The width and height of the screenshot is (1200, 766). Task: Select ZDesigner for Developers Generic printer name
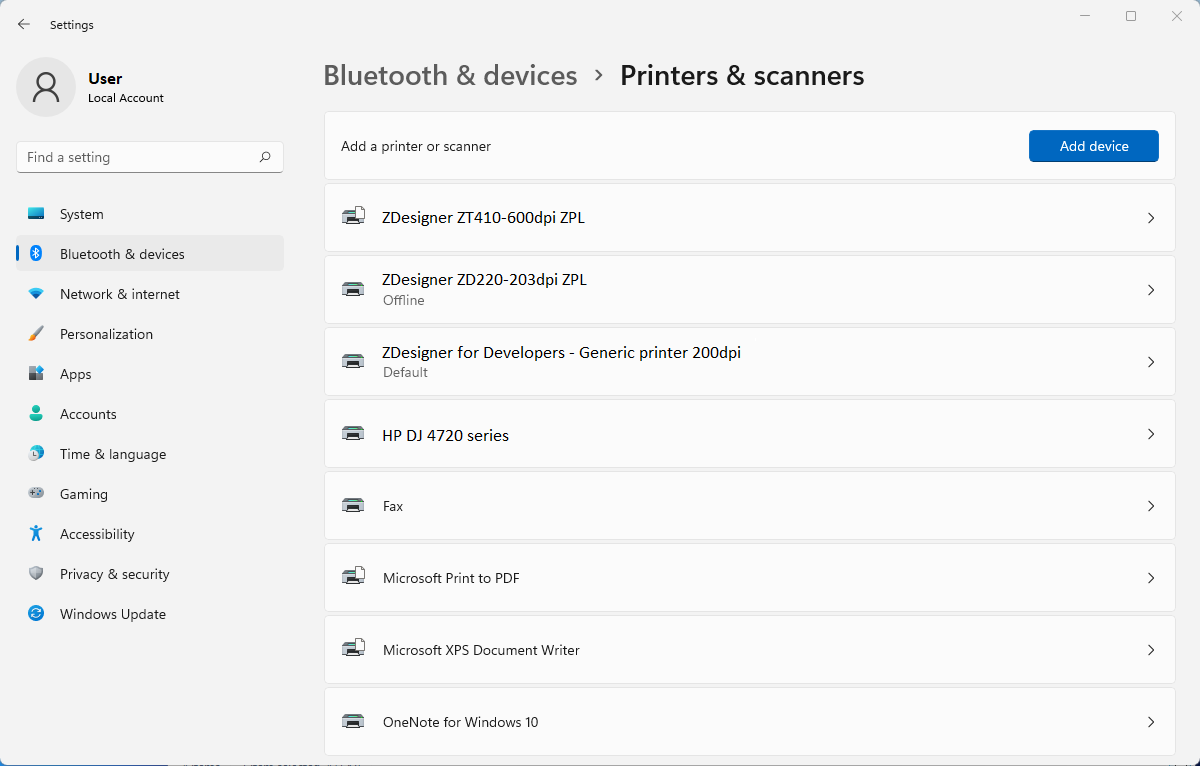coord(561,352)
